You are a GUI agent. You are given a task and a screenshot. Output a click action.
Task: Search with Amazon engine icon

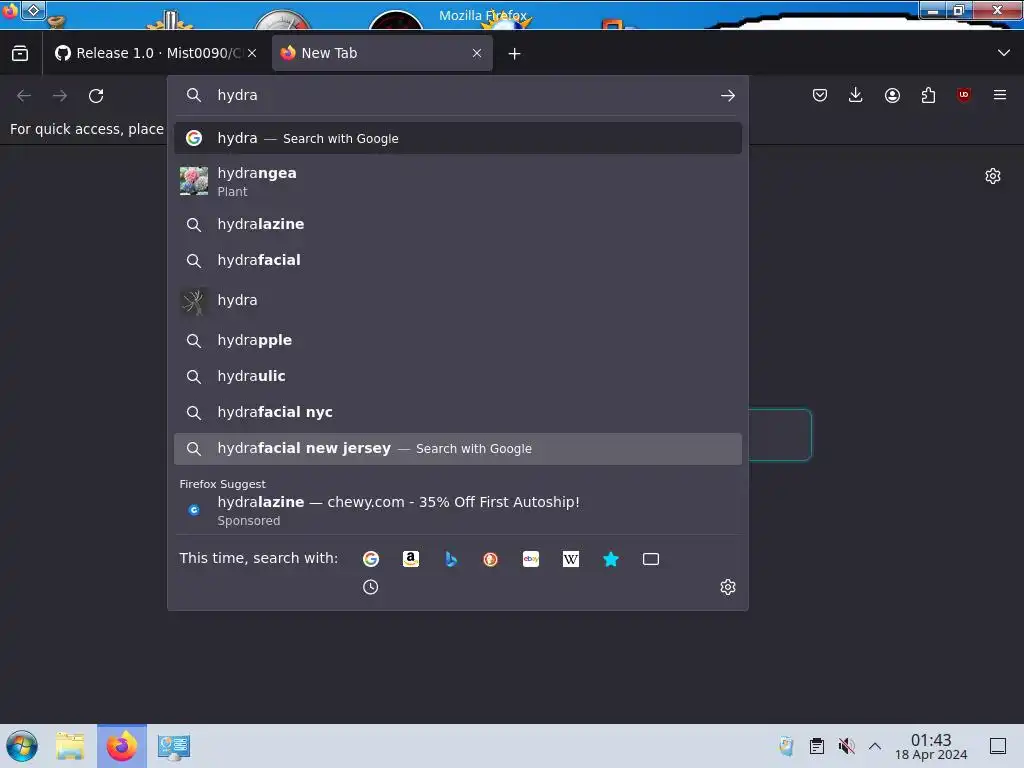point(411,559)
